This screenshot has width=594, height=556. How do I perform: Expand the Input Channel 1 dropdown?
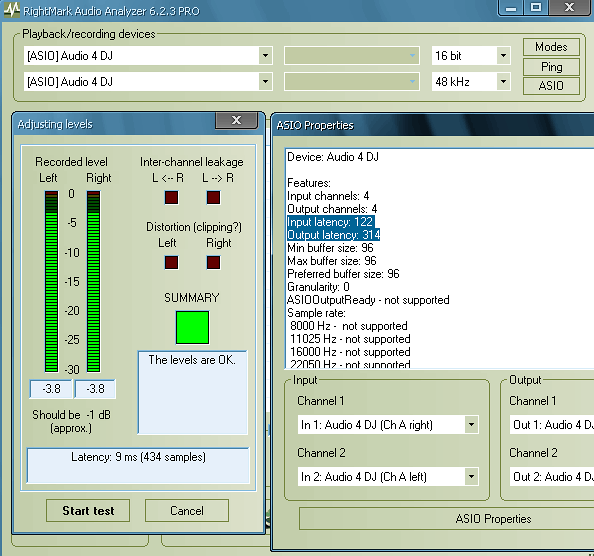[x=471, y=425]
